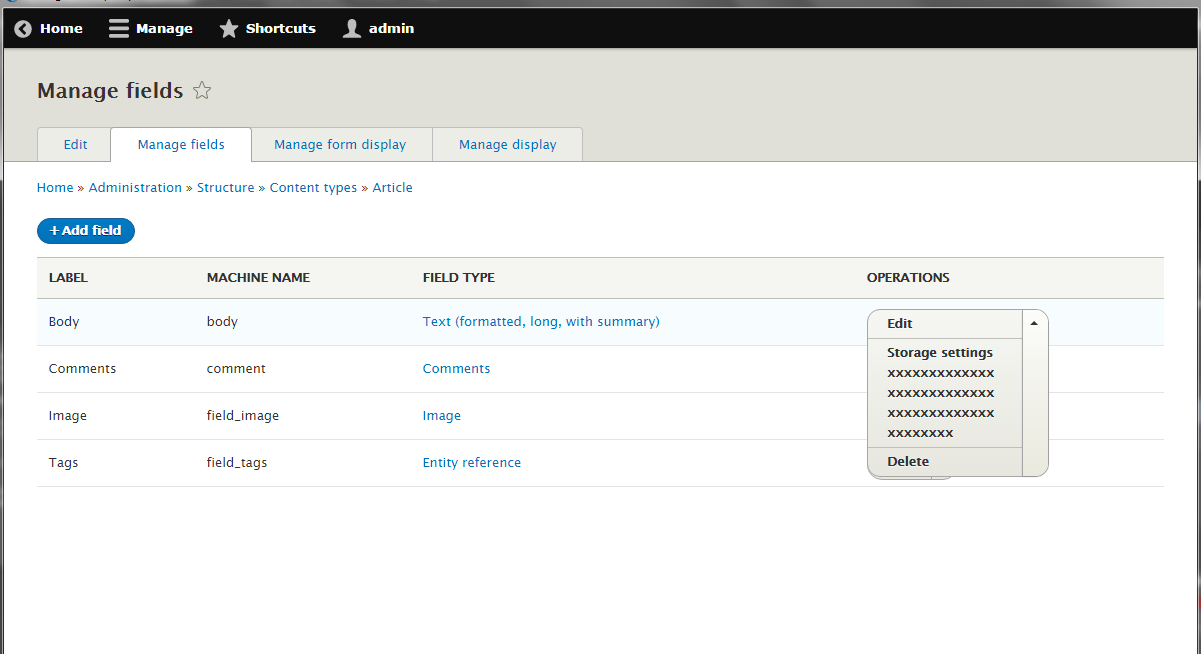The image size is (1201, 654).
Task: Open the admin user account icon
Action: [x=351, y=28]
